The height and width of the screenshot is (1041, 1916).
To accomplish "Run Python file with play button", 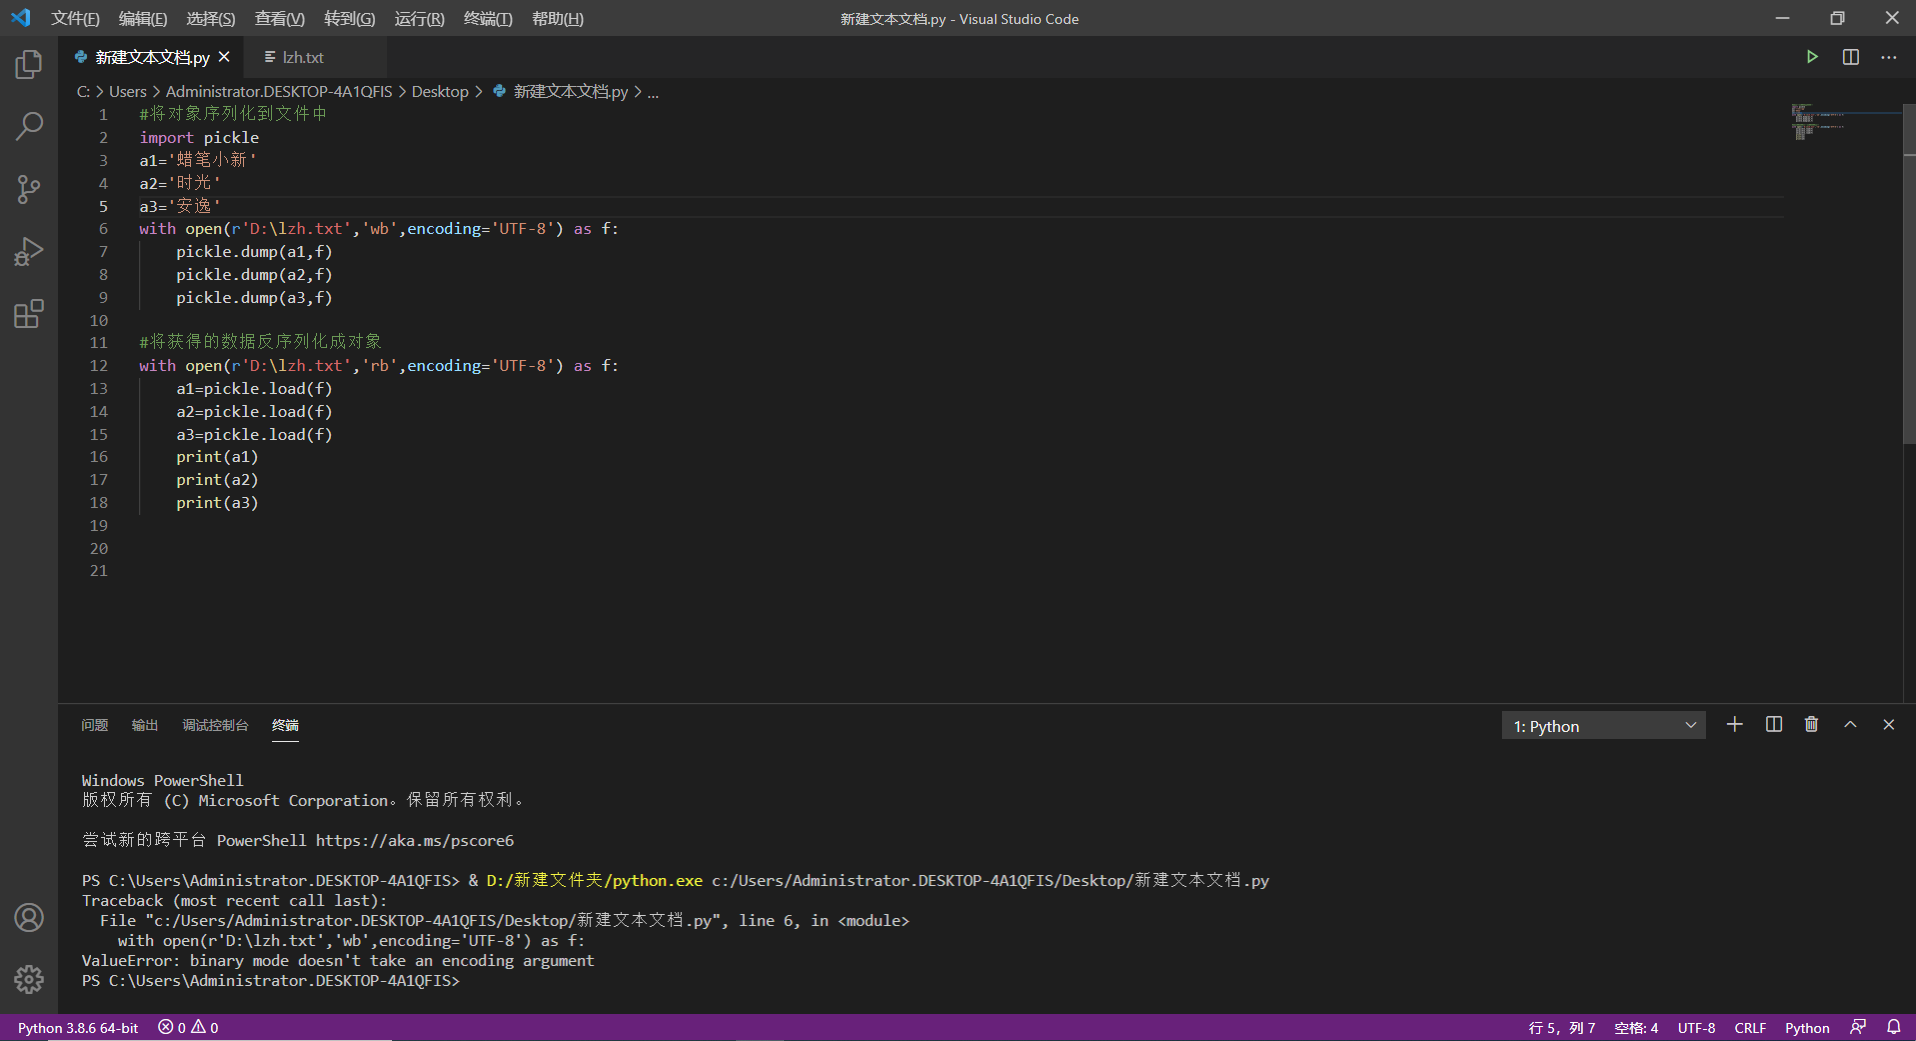I will click(x=1812, y=57).
